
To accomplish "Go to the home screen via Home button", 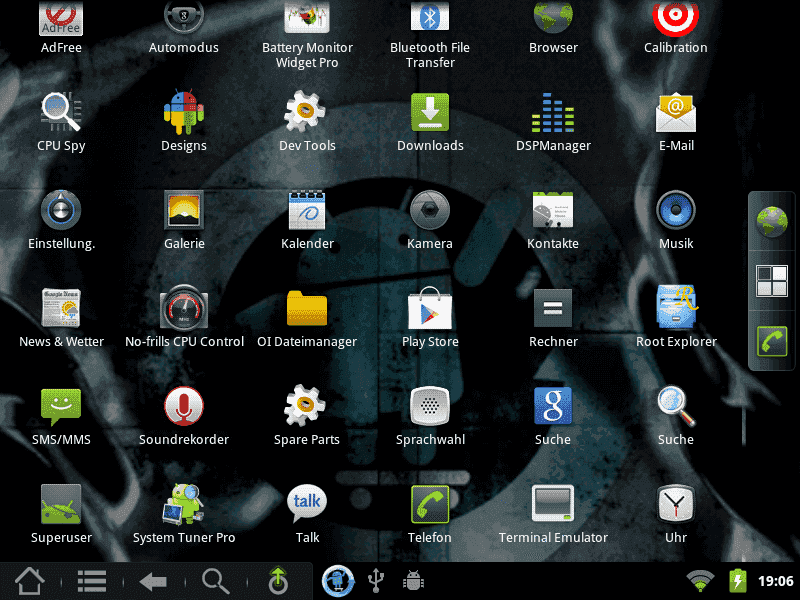I will point(30,581).
